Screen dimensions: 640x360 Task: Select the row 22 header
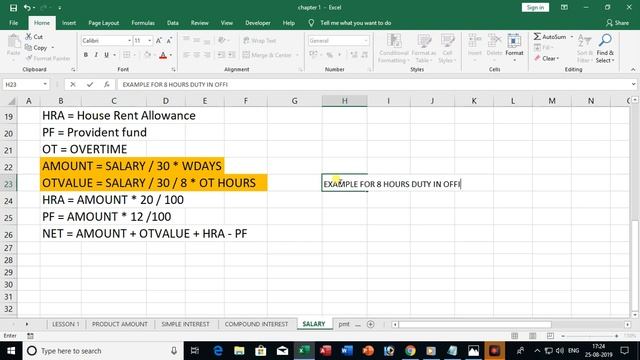click(9, 167)
